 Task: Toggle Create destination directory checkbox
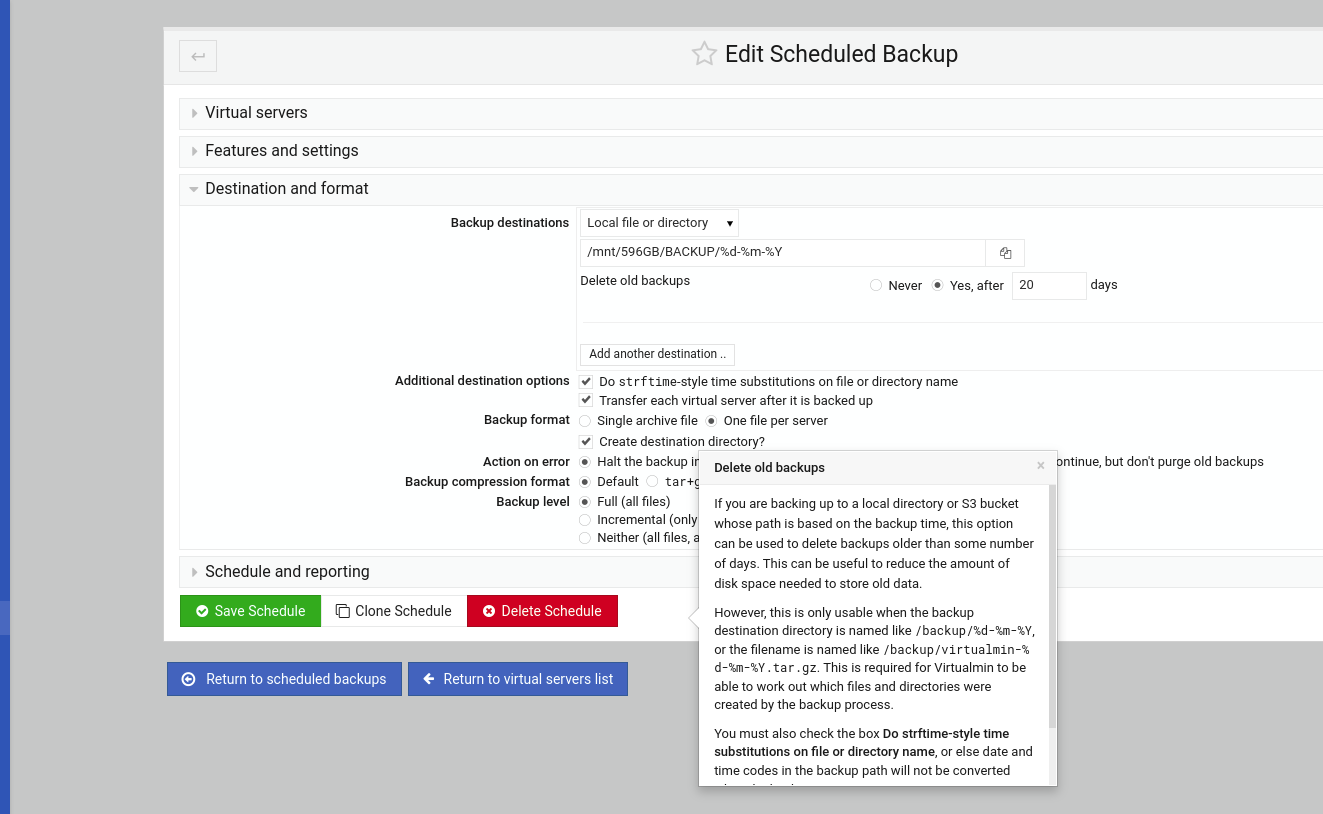(x=586, y=442)
